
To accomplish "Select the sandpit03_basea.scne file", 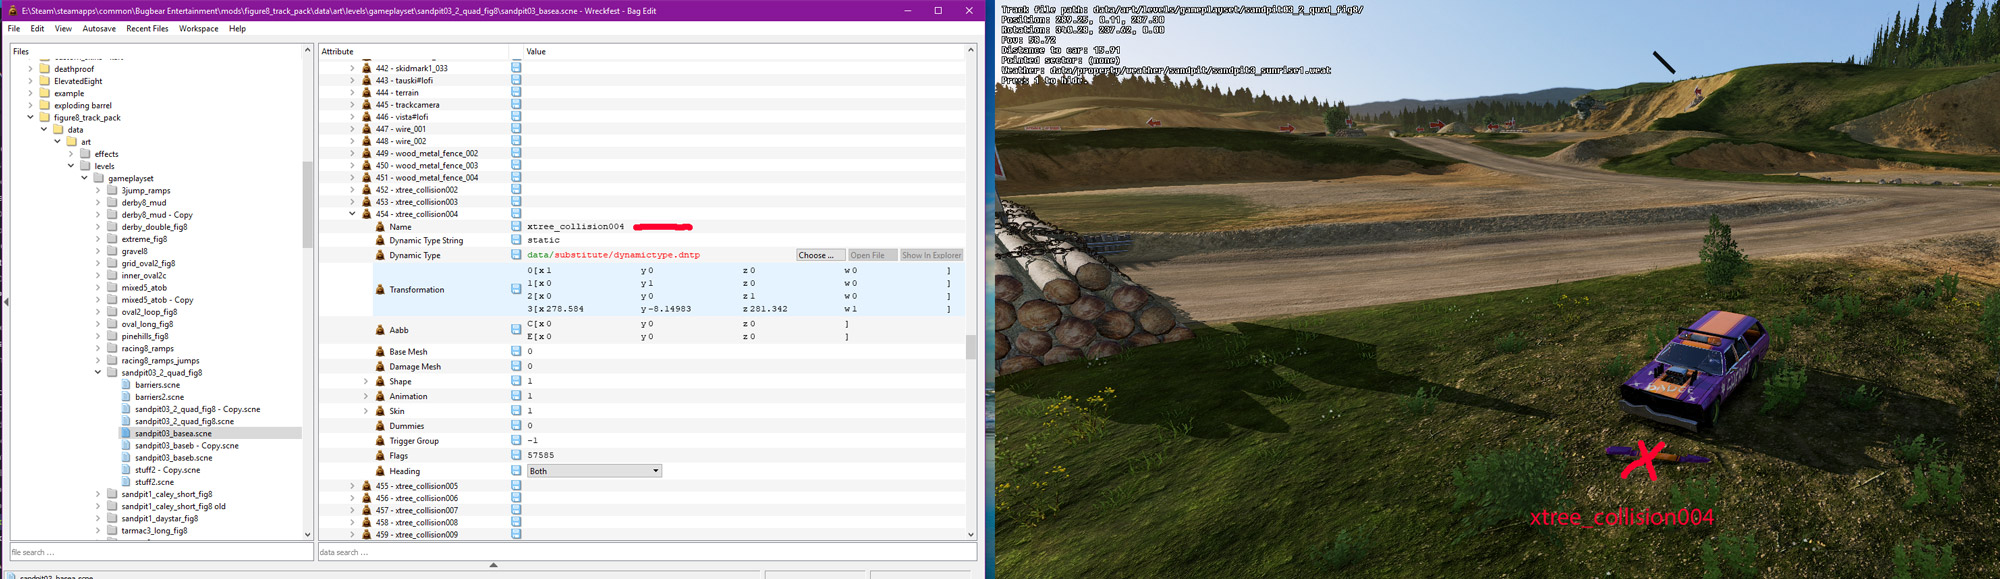I will coord(173,434).
